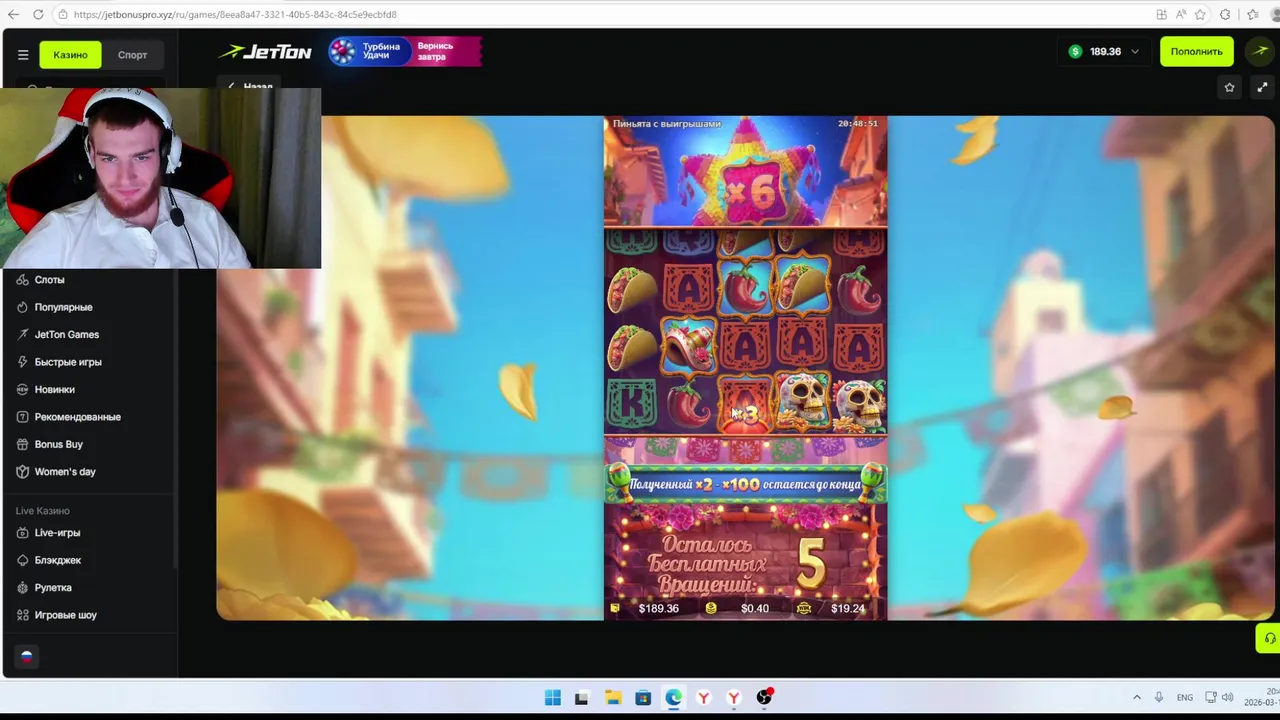Go back using the Назад link
This screenshot has height=720, width=1280.
[250, 87]
